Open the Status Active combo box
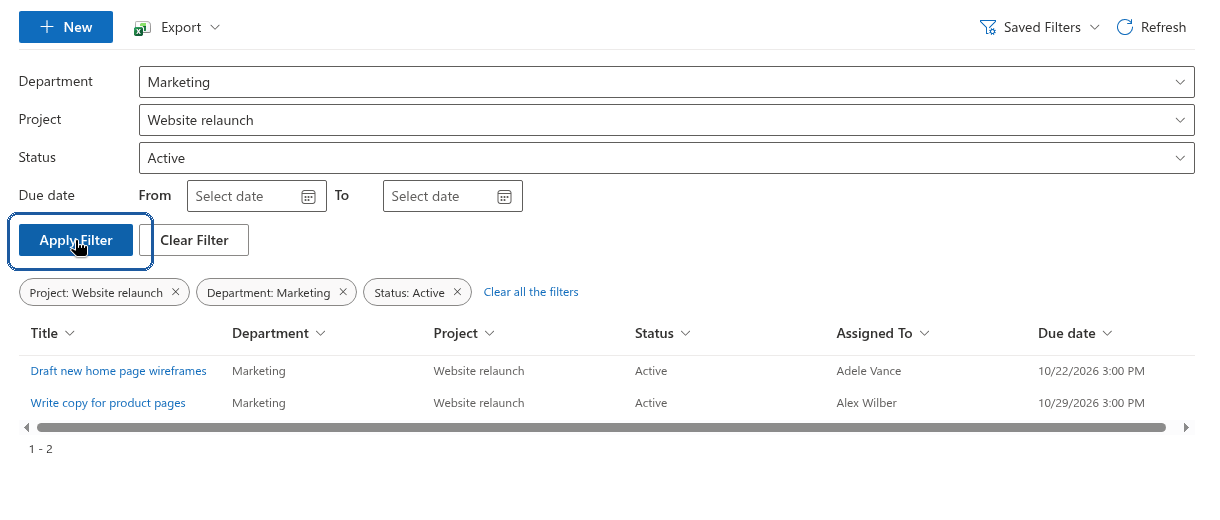Screen dimensions: 1220x520 click(x=666, y=158)
